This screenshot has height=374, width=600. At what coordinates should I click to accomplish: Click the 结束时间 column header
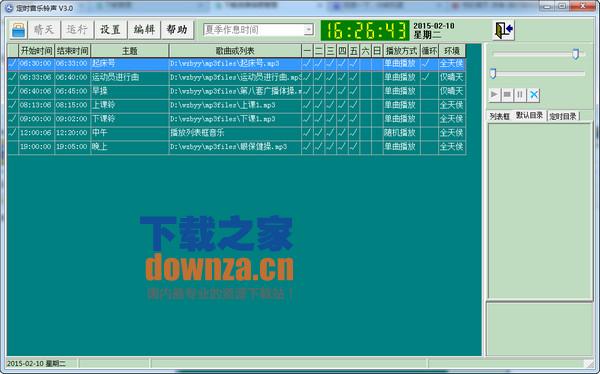click(x=72, y=51)
